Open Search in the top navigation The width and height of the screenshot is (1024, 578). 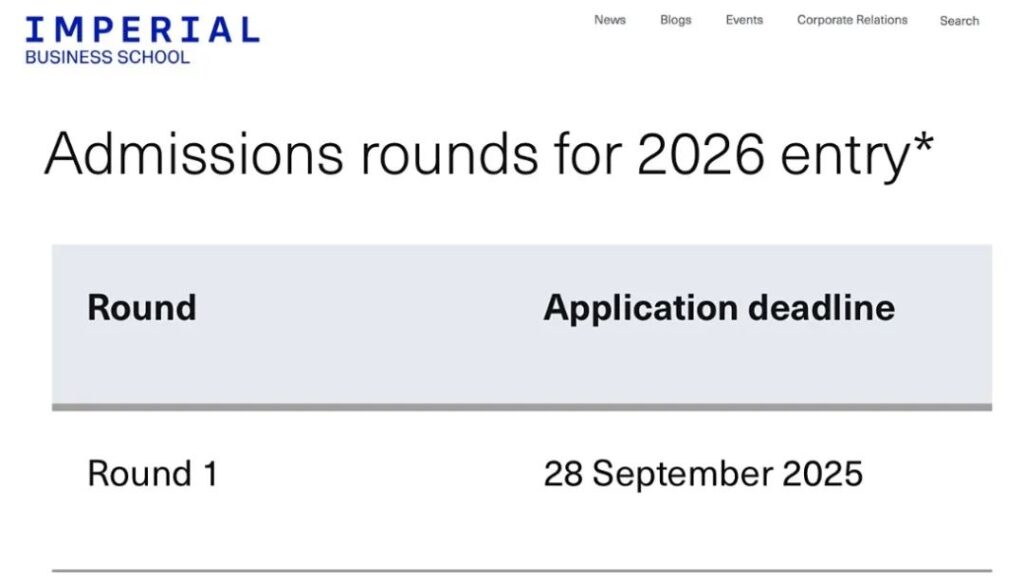[959, 21]
